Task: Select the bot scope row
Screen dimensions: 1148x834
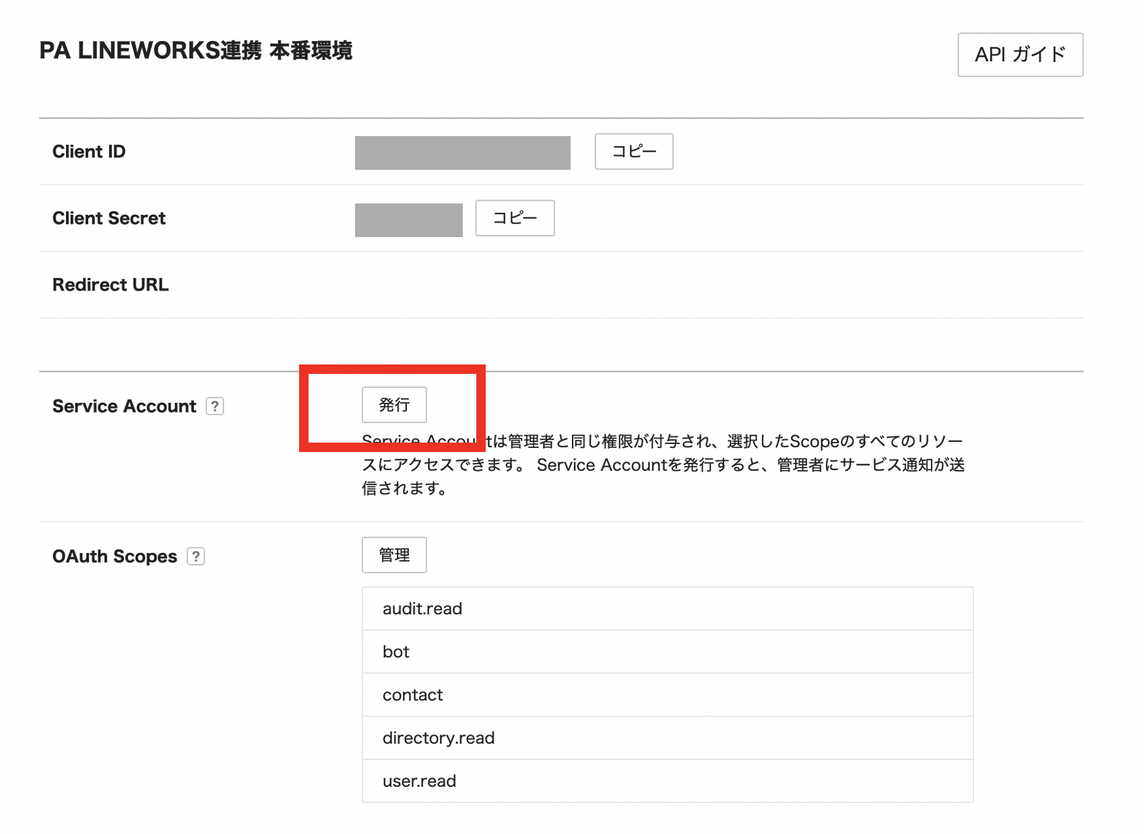Action: 667,652
